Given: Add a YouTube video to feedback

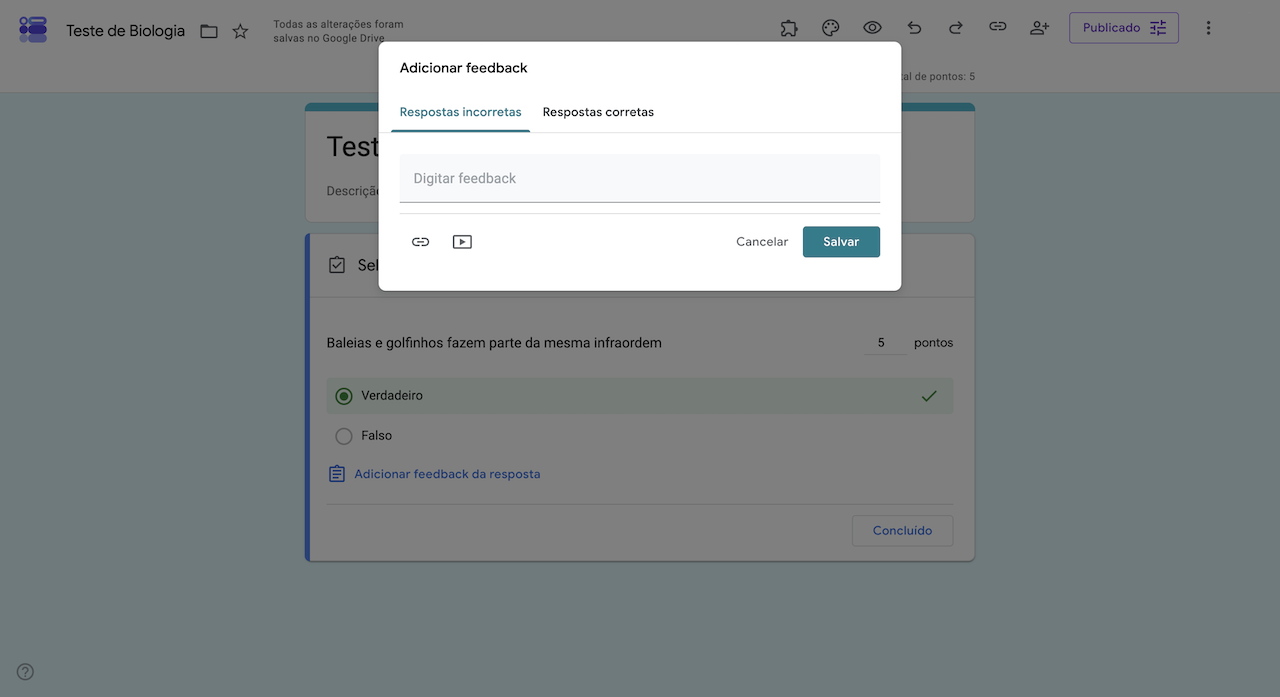Looking at the screenshot, I should pos(462,242).
